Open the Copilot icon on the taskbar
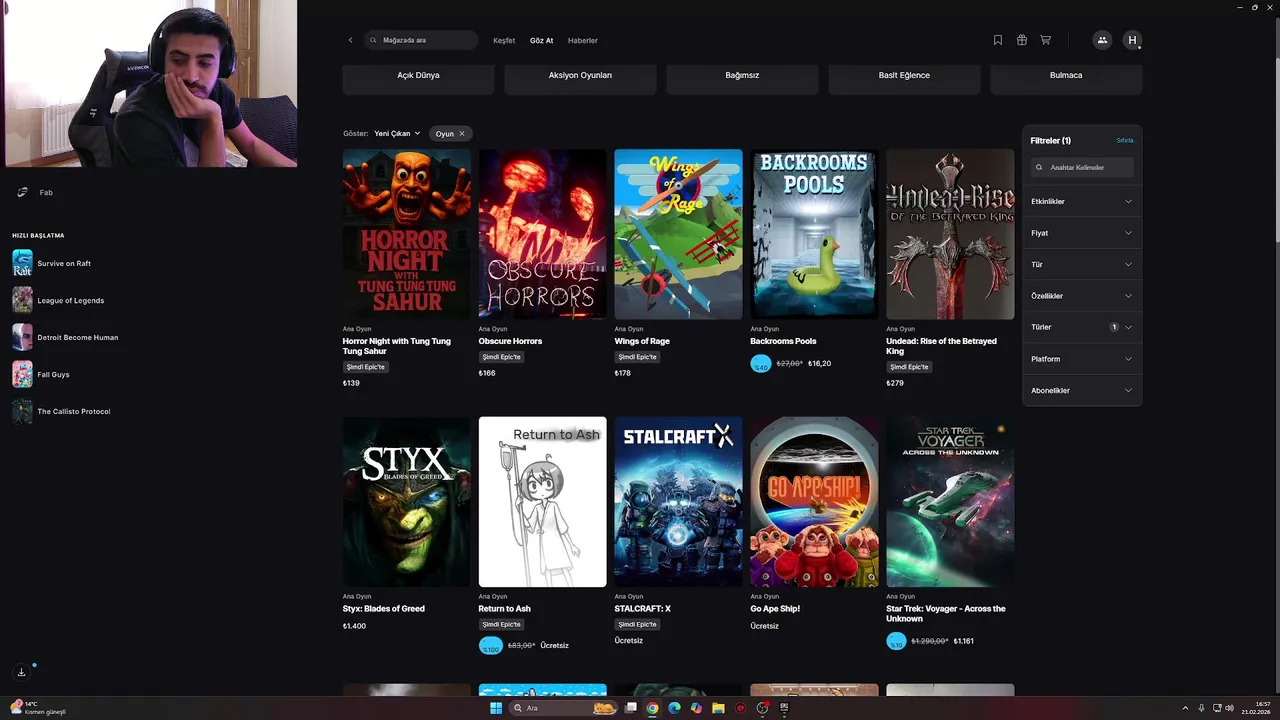1280x720 pixels. (x=696, y=708)
